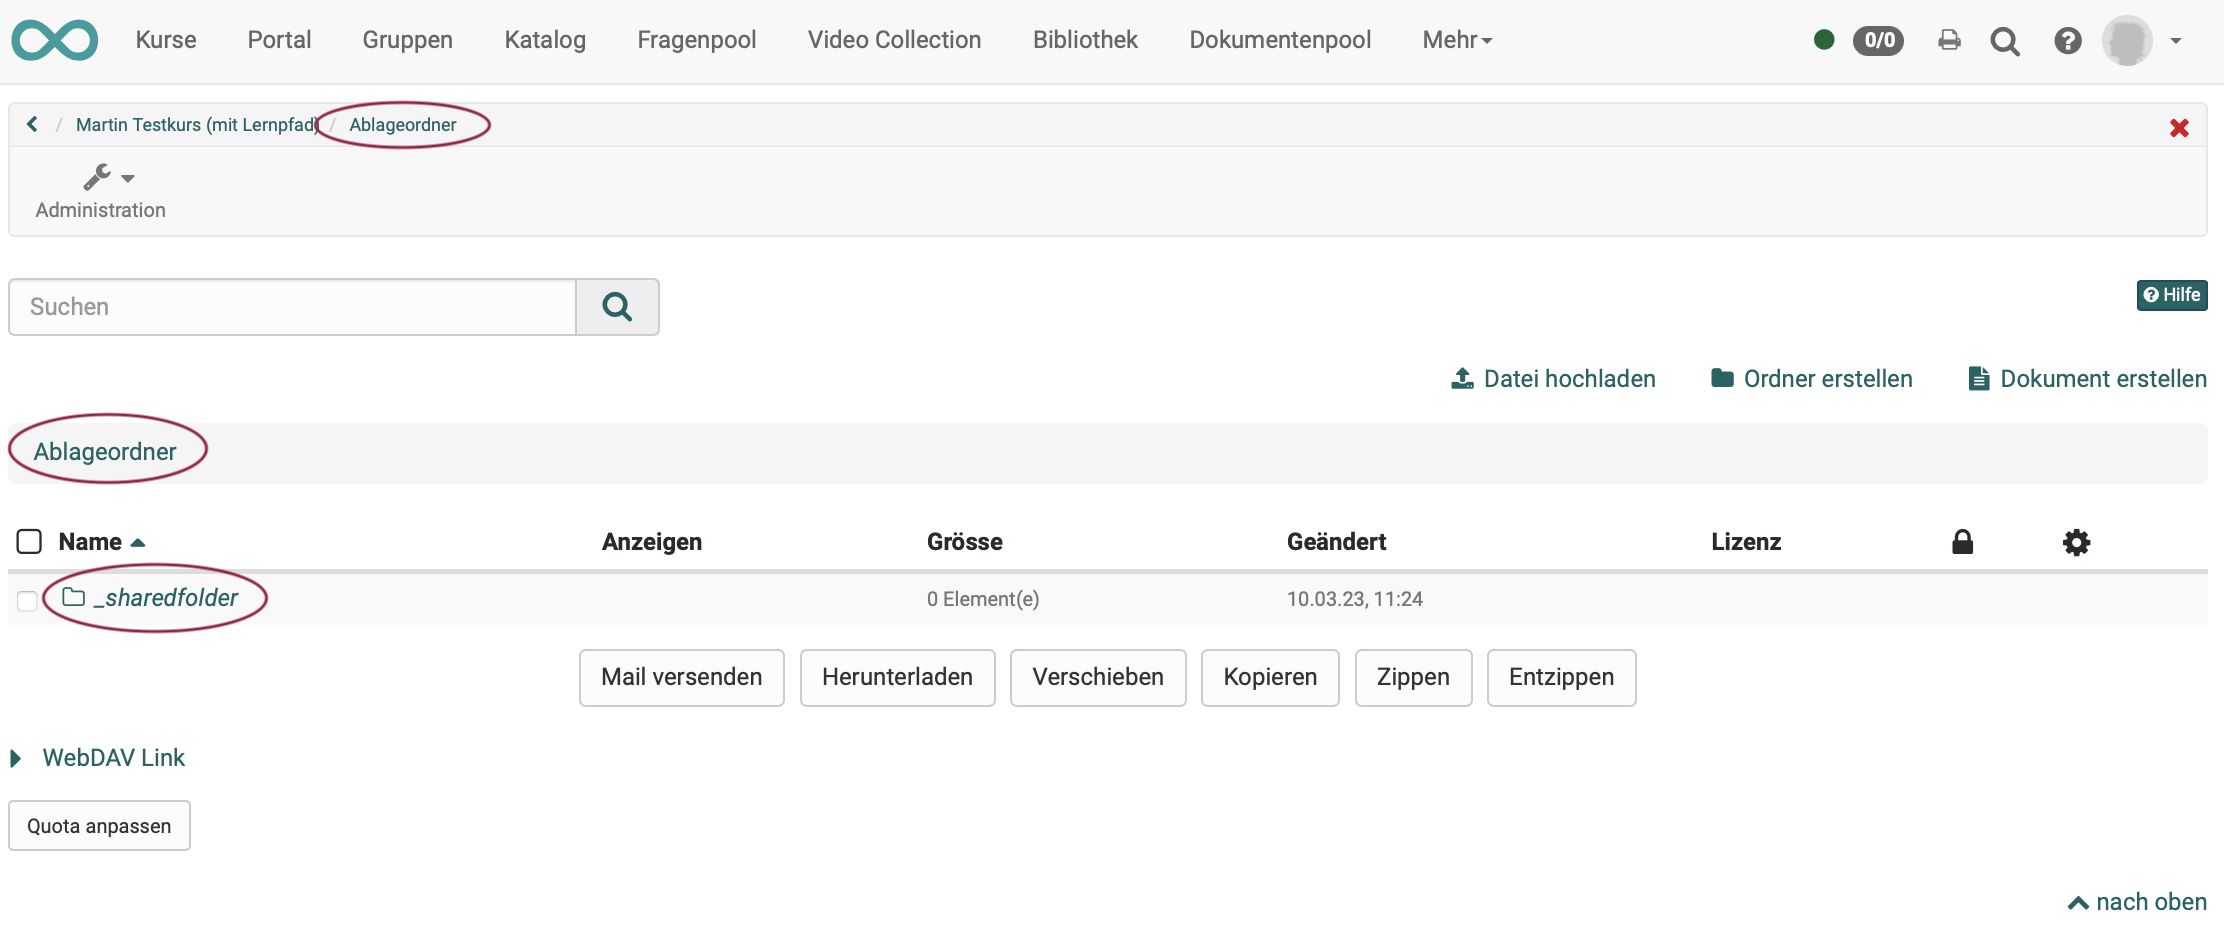Viewport: 2224px width, 928px height.
Task: Open the Mehr dropdown menu
Action: click(1455, 40)
